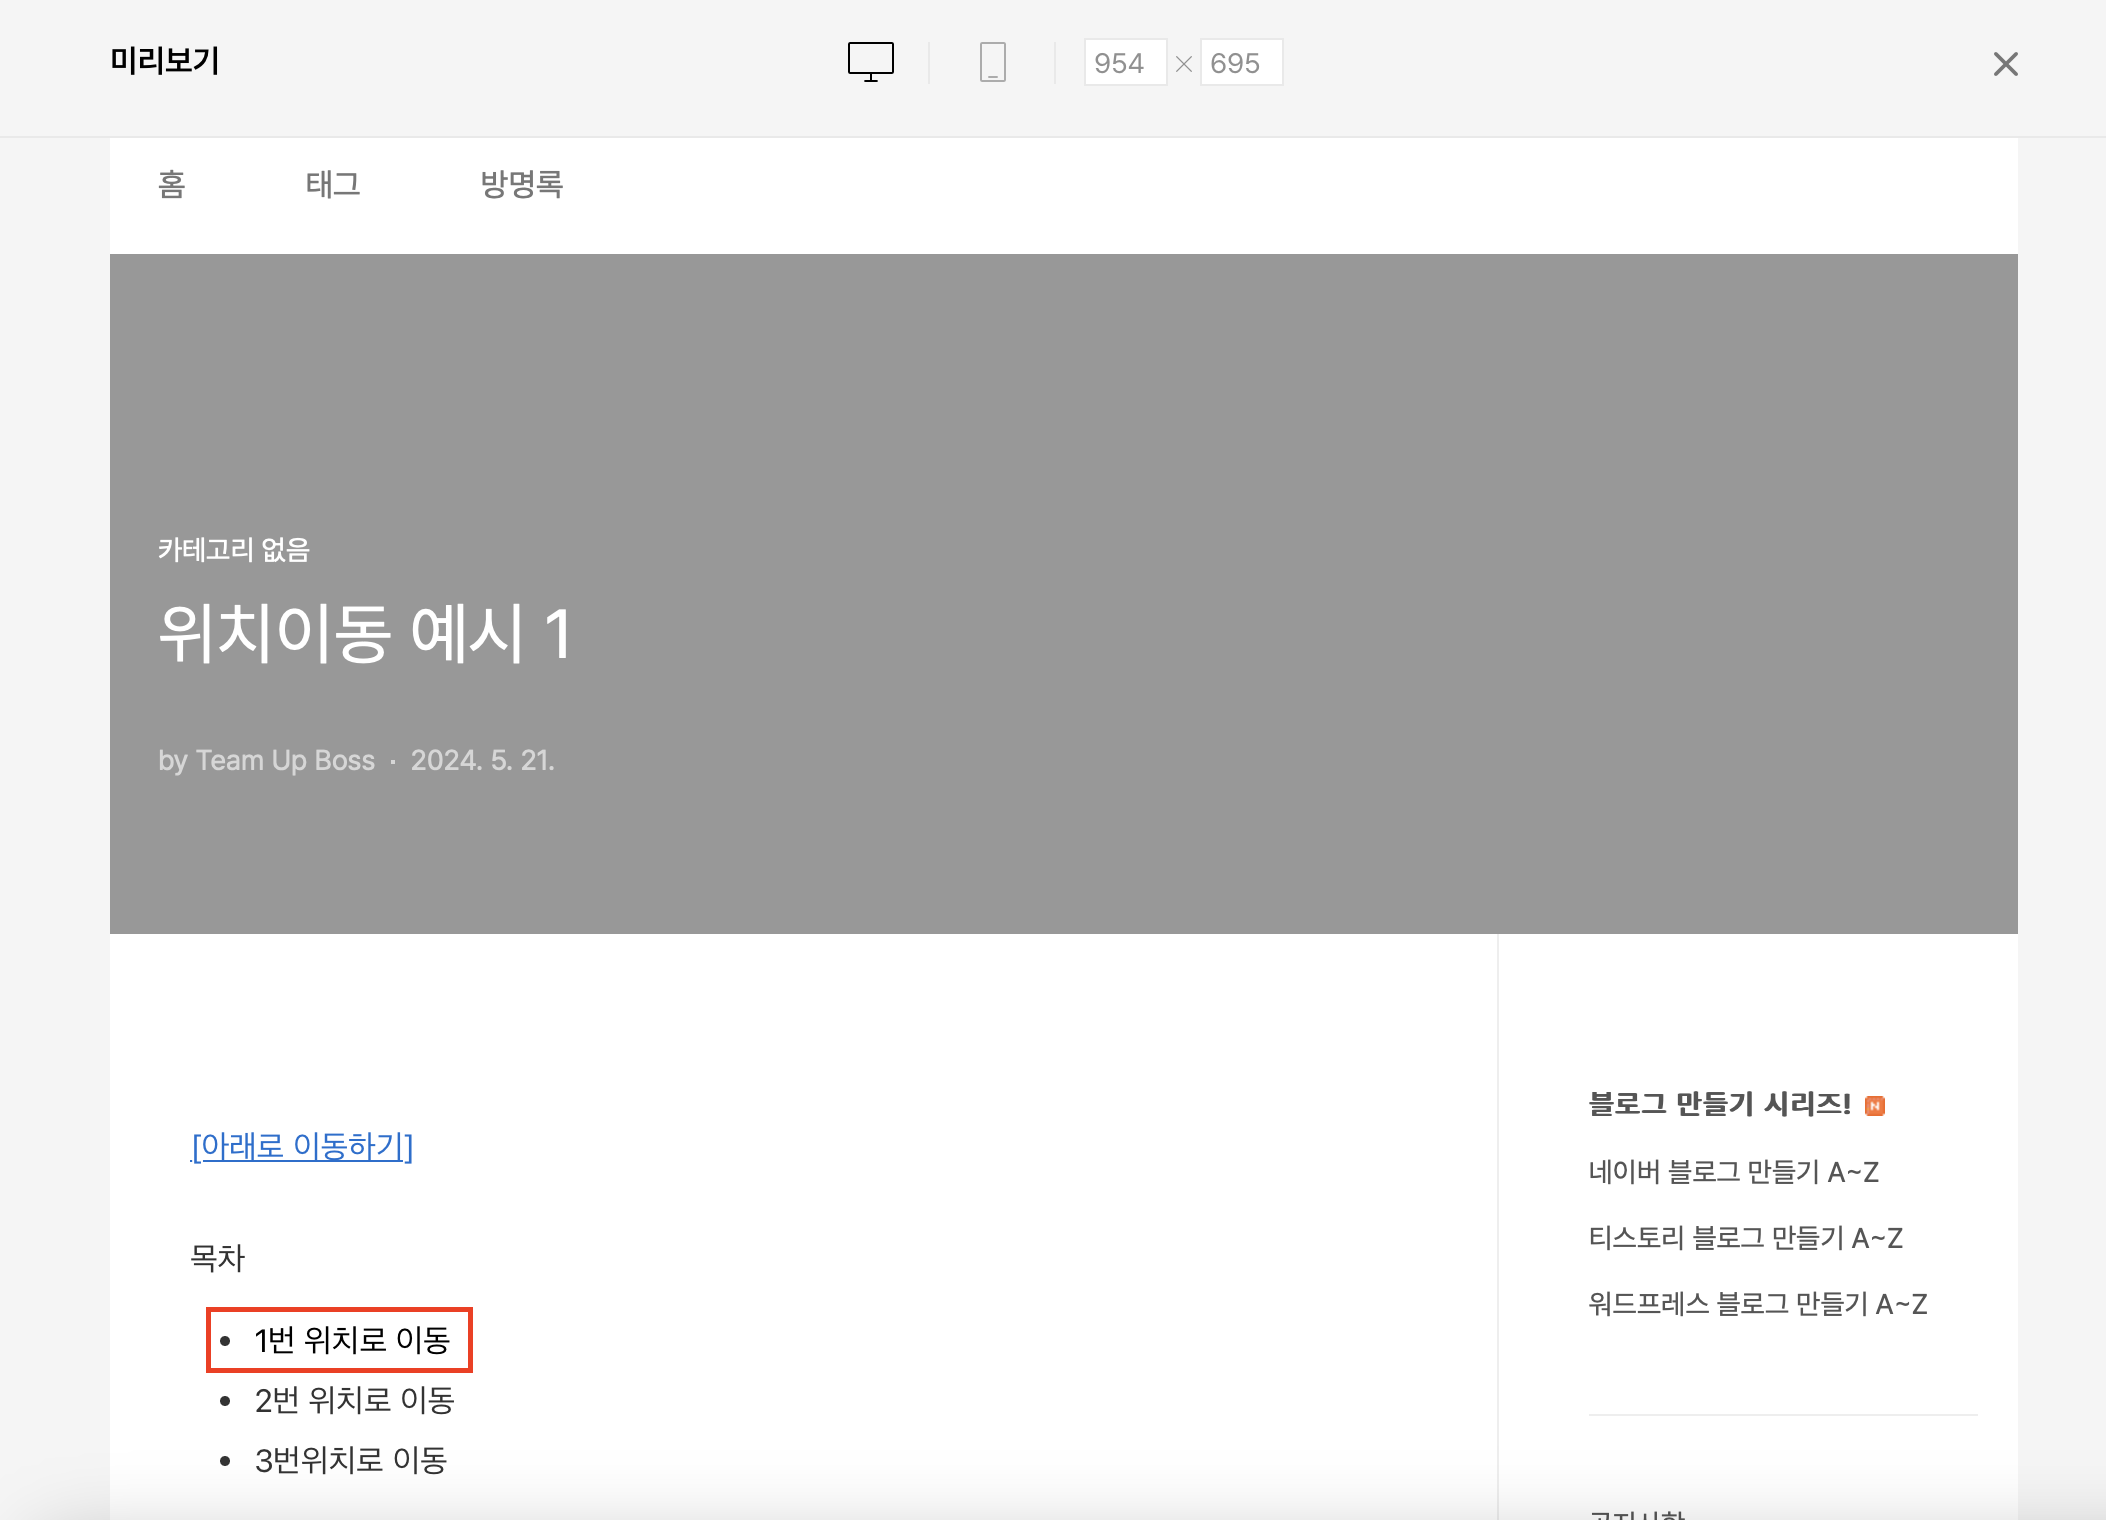The image size is (2106, 1520).
Task: Open the 태그 menu item
Action: pyautogui.click(x=333, y=184)
